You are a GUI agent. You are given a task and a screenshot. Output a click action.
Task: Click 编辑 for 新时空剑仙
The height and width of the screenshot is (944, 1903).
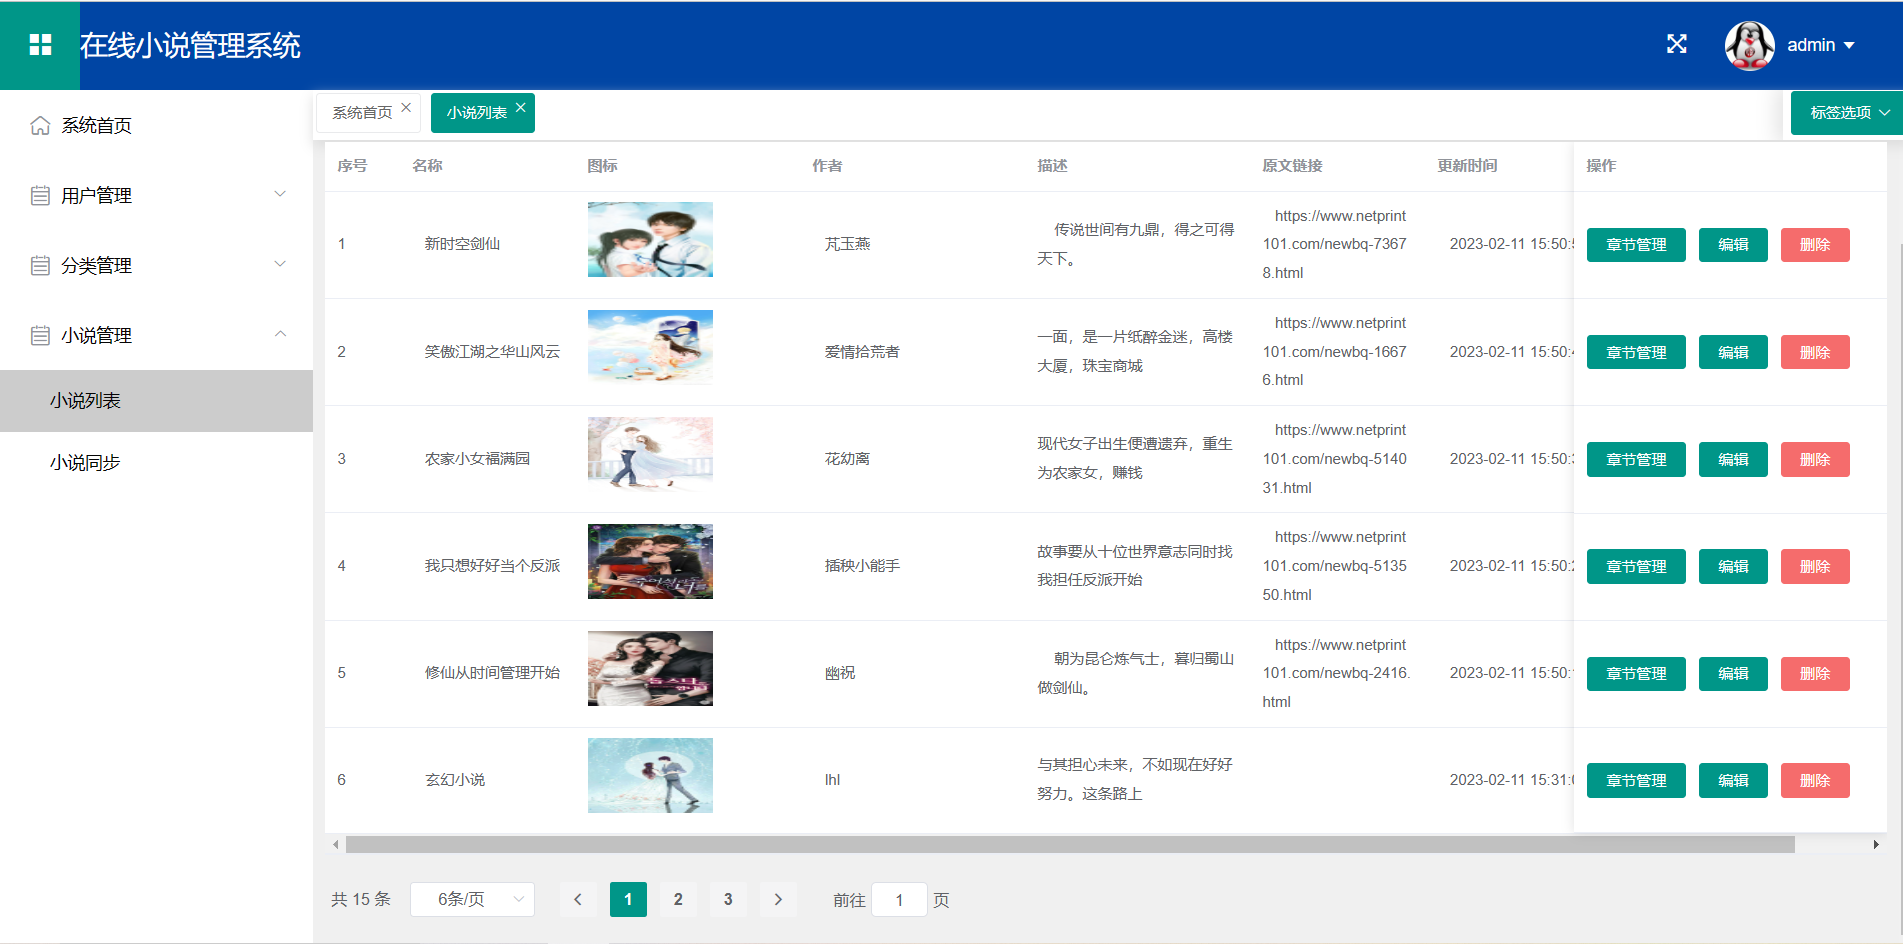point(1733,245)
